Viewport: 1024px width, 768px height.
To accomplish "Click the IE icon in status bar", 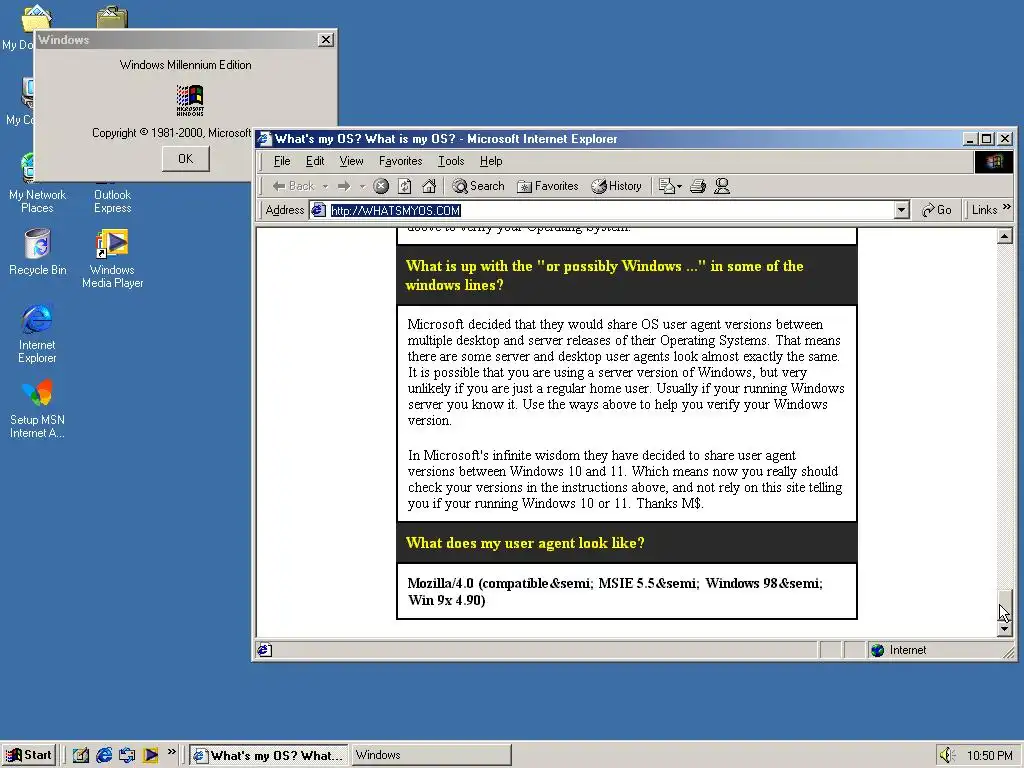I will click(264, 650).
